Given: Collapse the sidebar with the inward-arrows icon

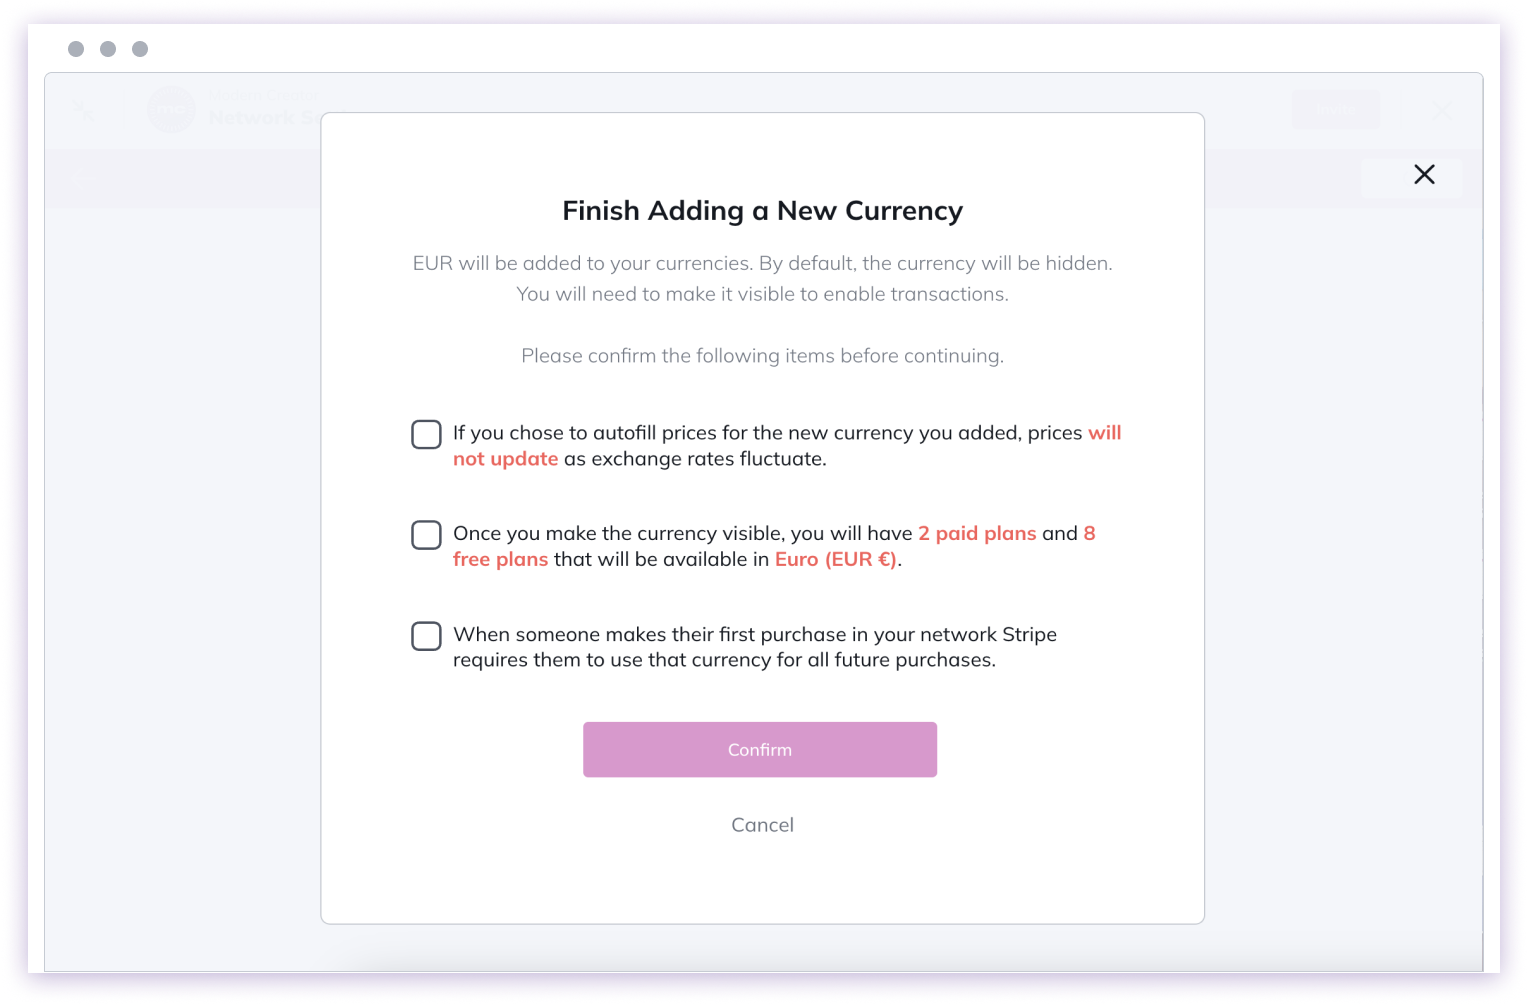Looking at the screenshot, I should (85, 110).
